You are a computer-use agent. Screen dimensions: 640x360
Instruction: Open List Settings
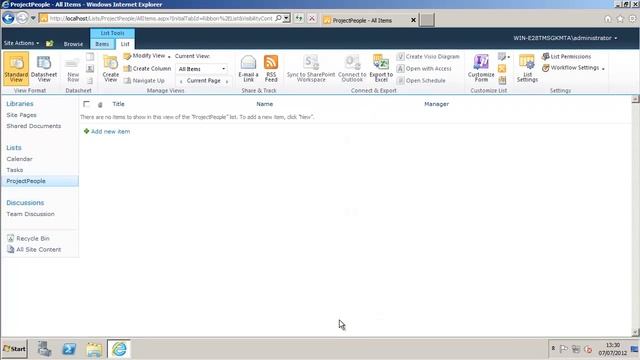(x=527, y=69)
